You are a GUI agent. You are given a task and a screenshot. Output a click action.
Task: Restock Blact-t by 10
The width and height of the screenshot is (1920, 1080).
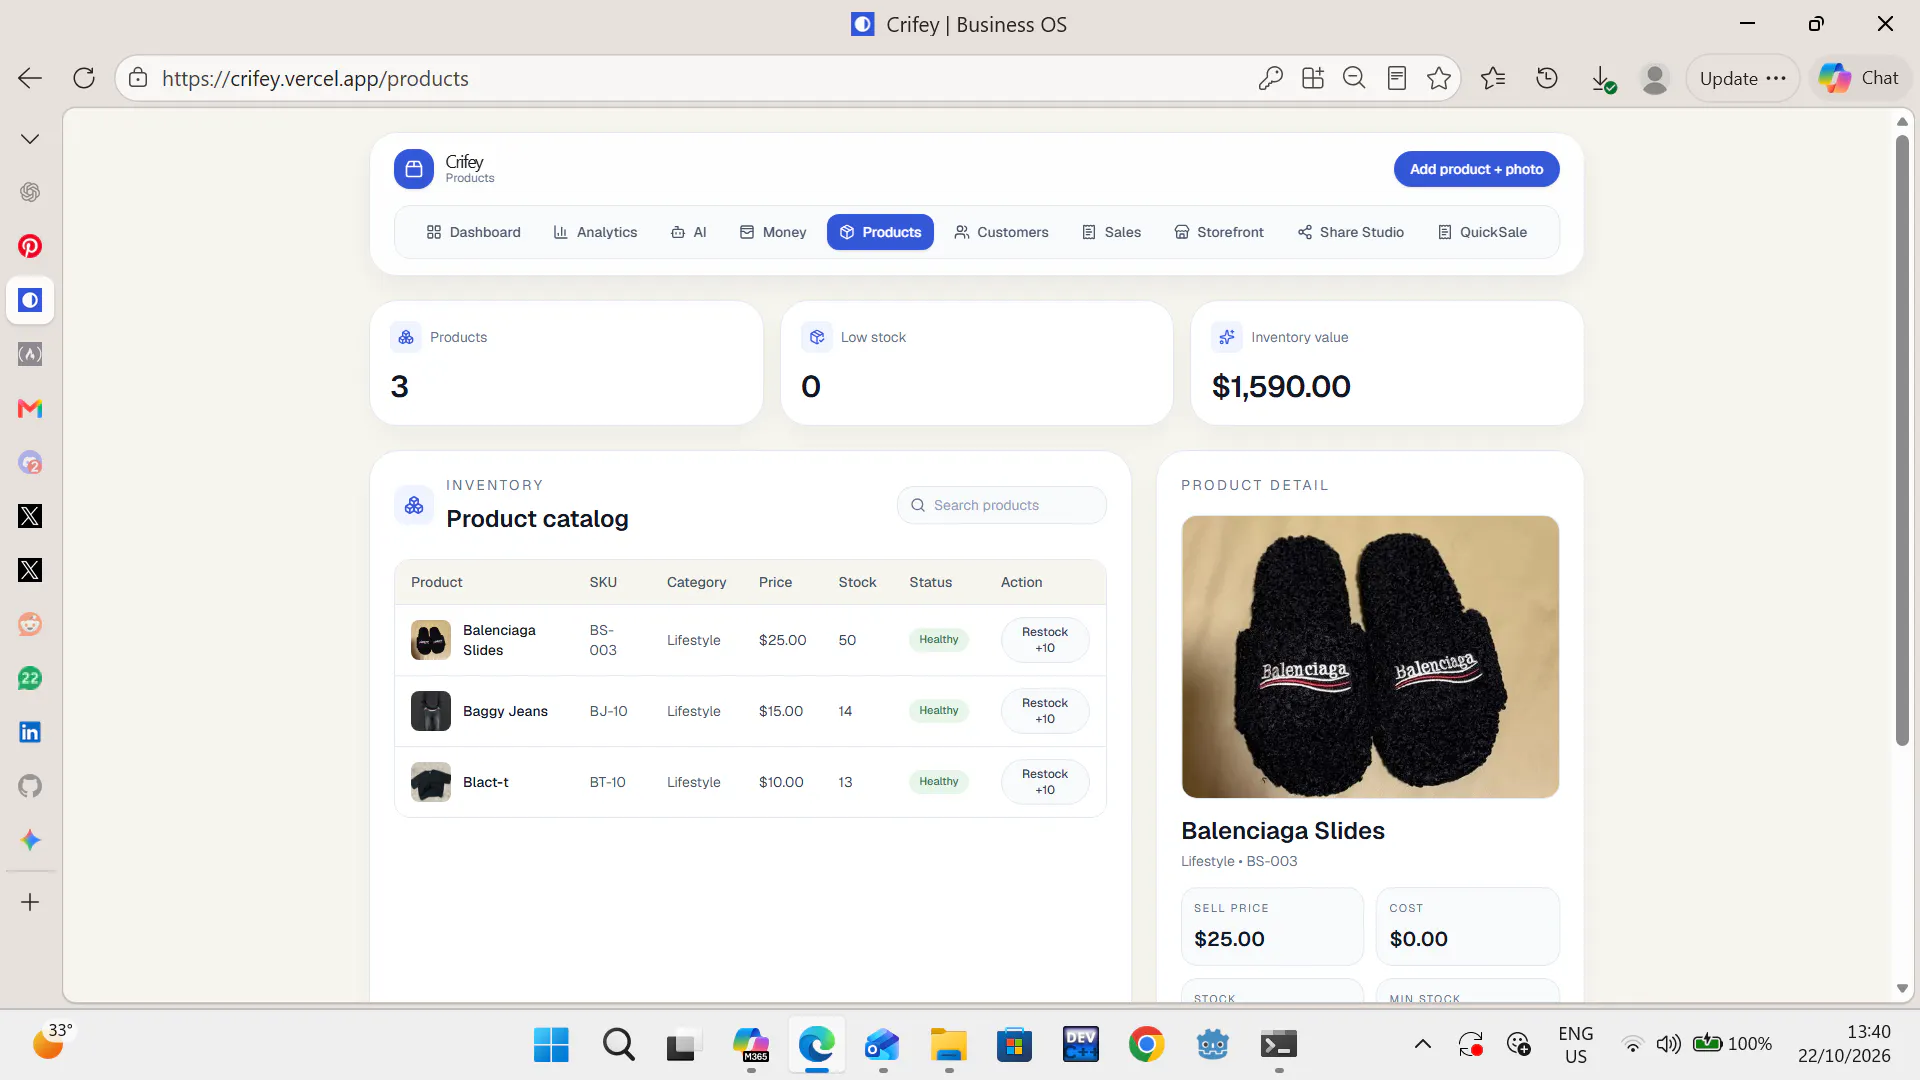[x=1044, y=782]
